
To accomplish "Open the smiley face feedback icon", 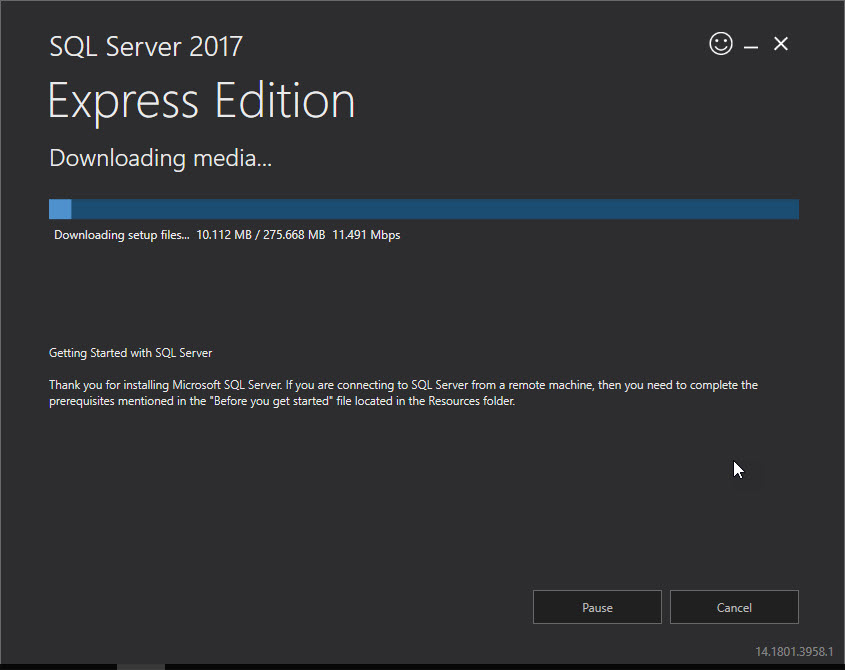I will 721,44.
